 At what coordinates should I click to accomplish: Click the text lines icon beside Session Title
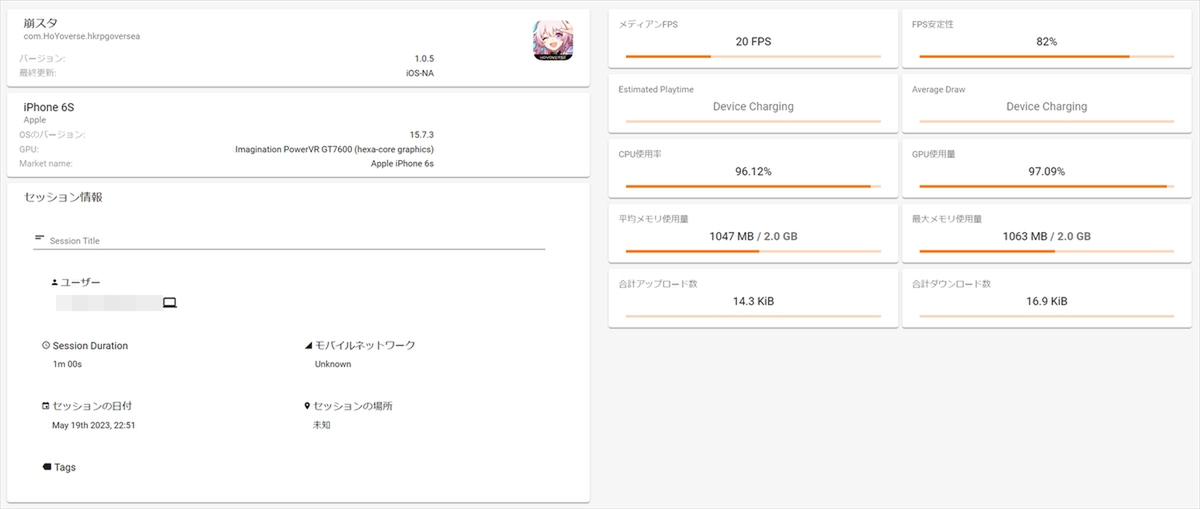pos(40,238)
